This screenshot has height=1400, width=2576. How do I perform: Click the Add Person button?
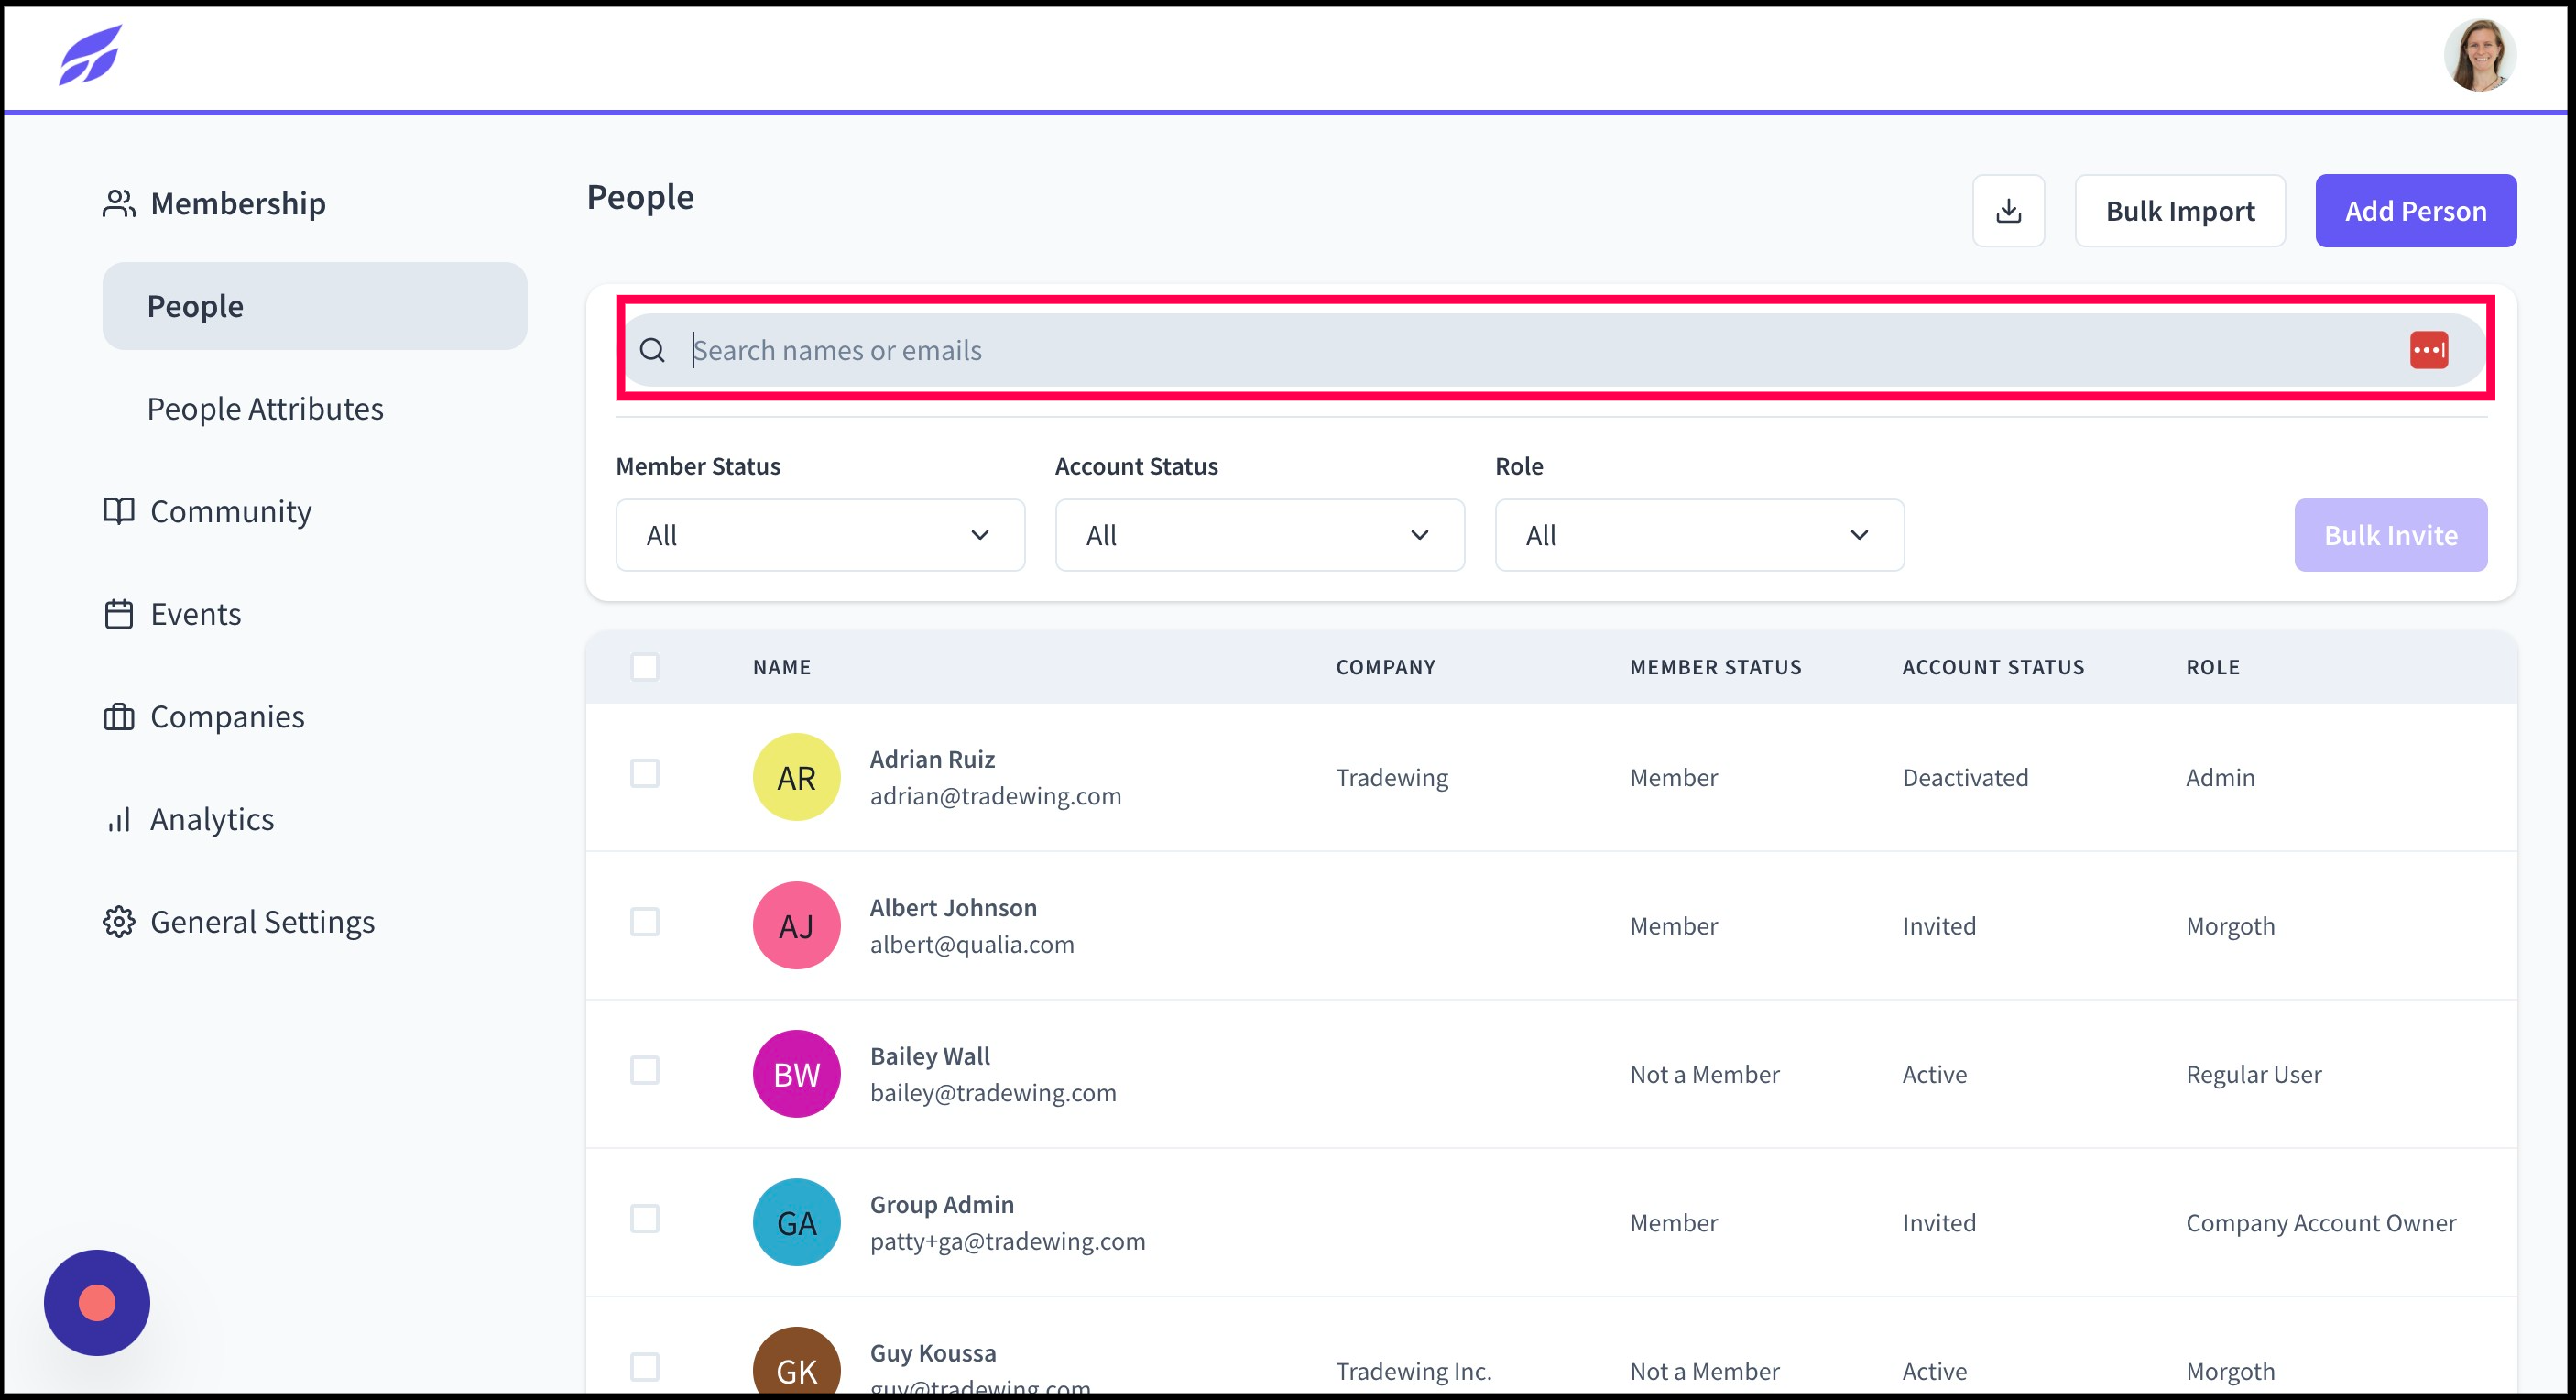tap(2415, 211)
